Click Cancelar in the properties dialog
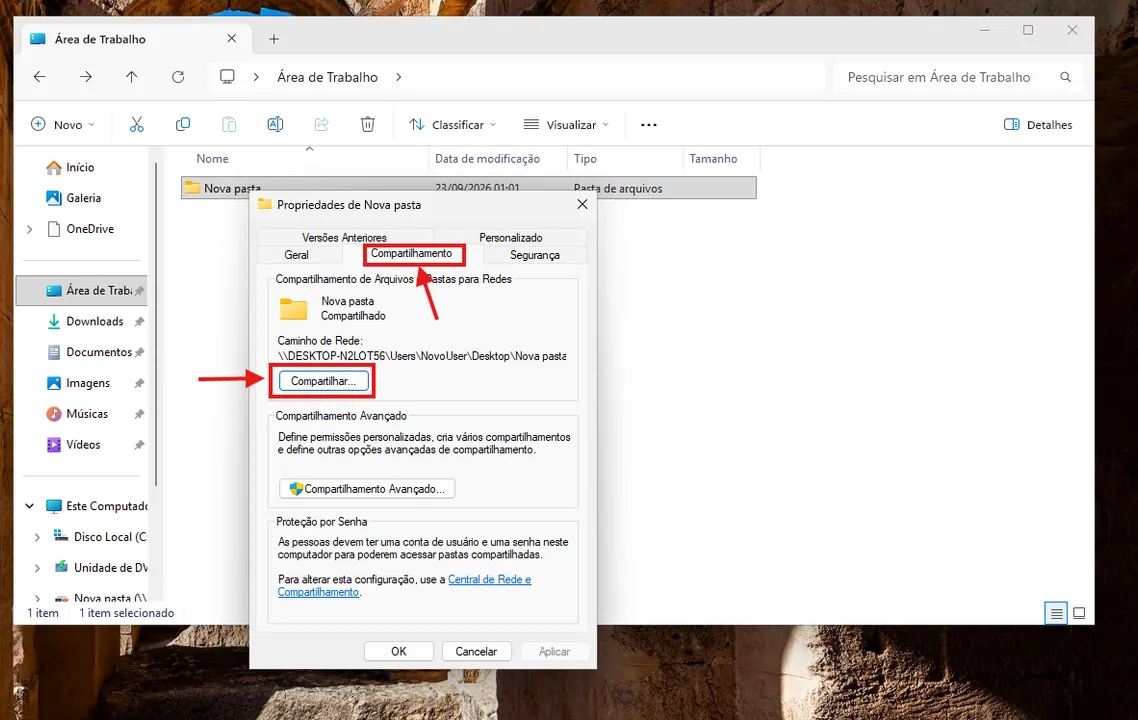 [476, 651]
